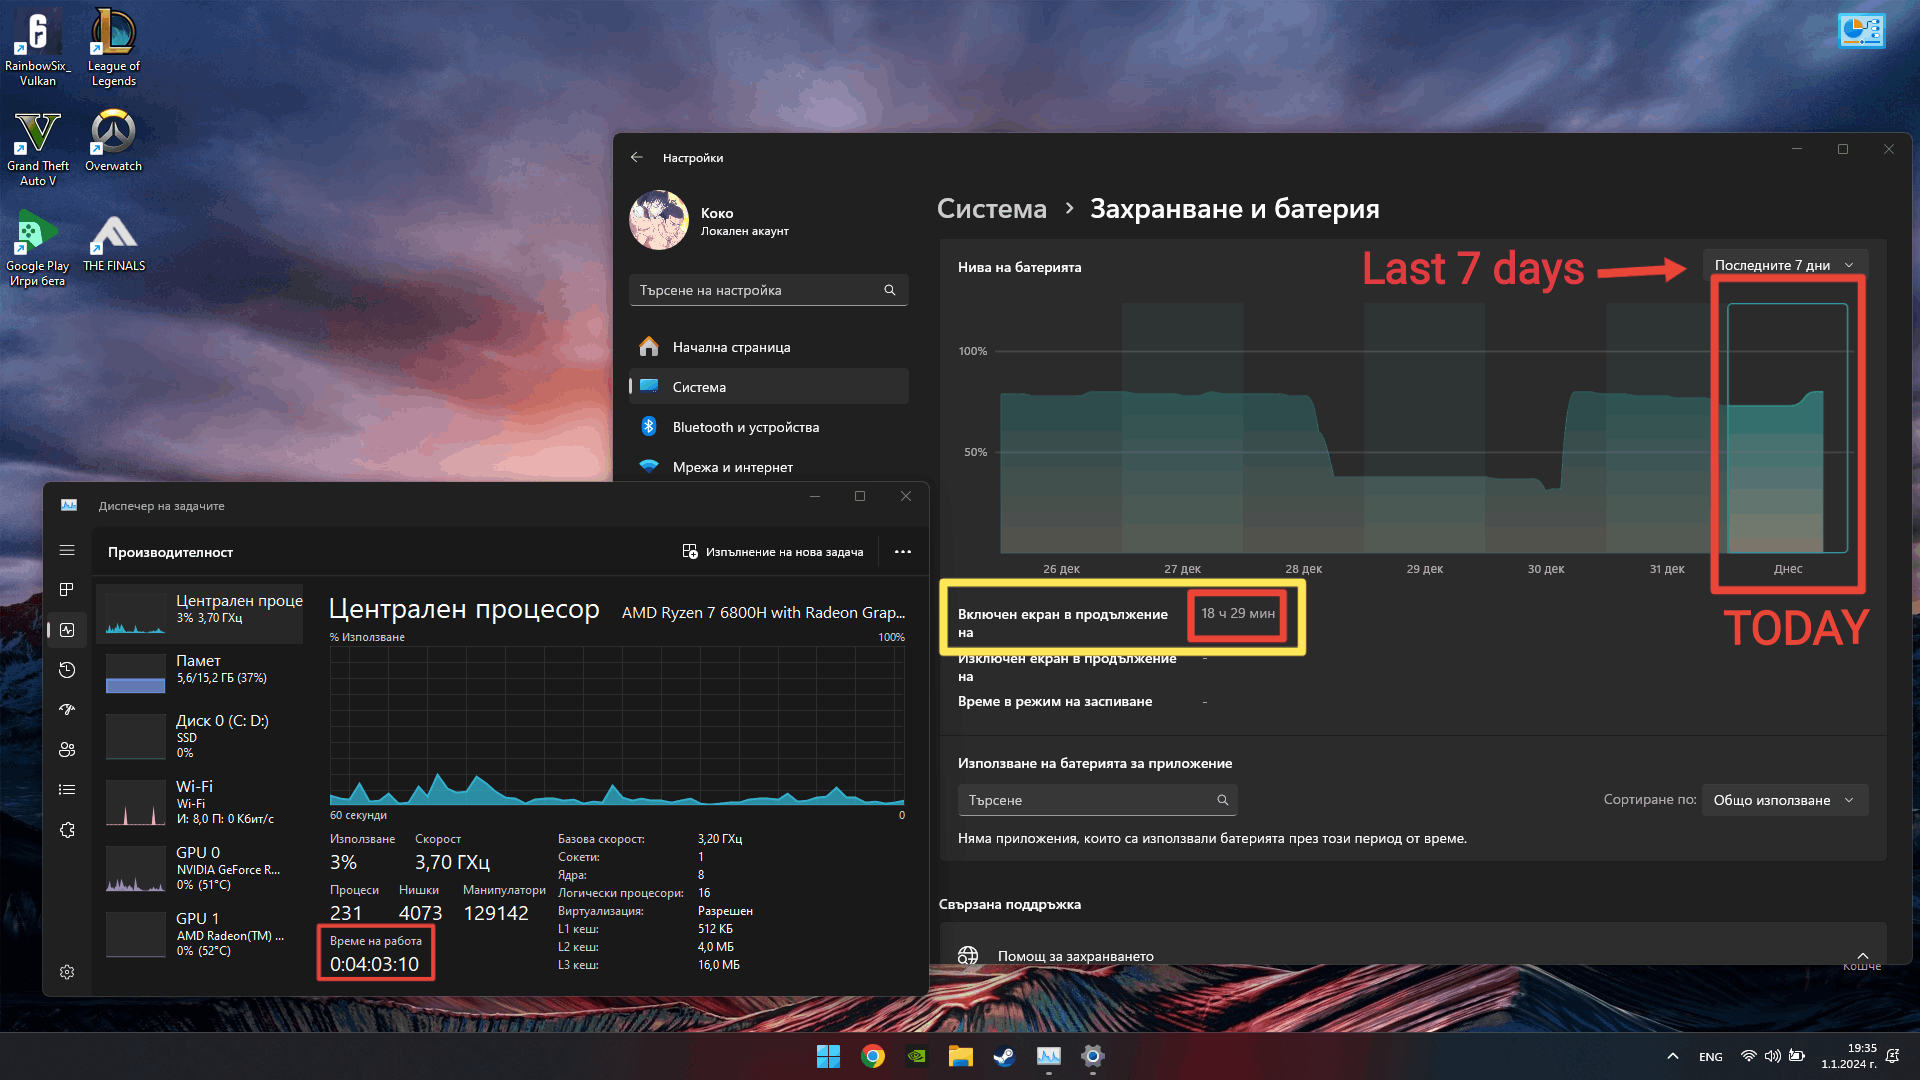Open the 'Общо използване' sort dropdown

[x=1784, y=800]
